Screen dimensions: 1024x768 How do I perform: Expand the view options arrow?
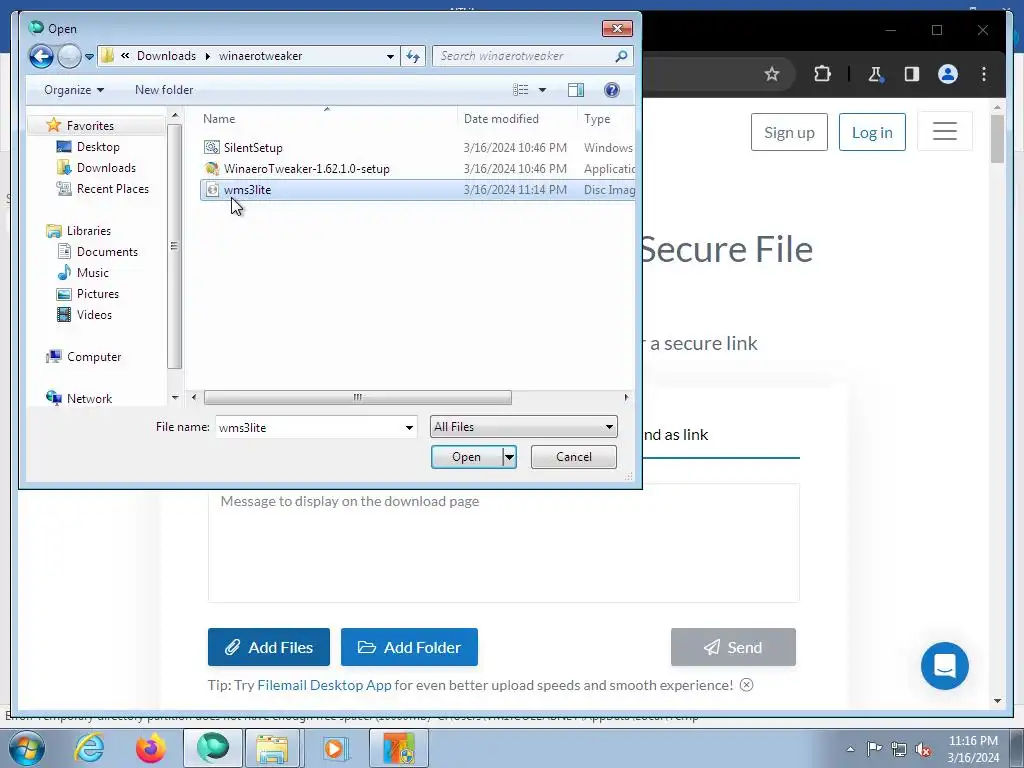pyautogui.click(x=542, y=90)
